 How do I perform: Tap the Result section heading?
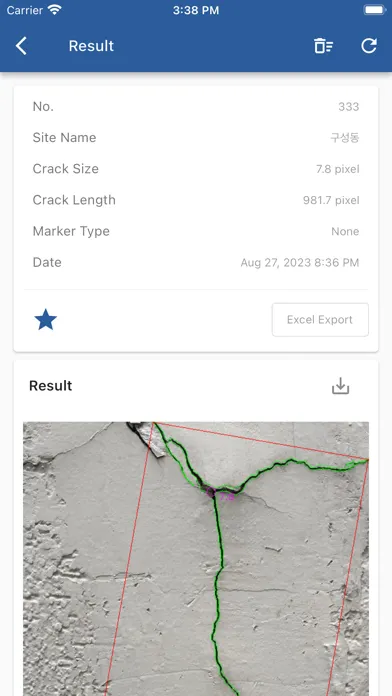click(x=51, y=386)
